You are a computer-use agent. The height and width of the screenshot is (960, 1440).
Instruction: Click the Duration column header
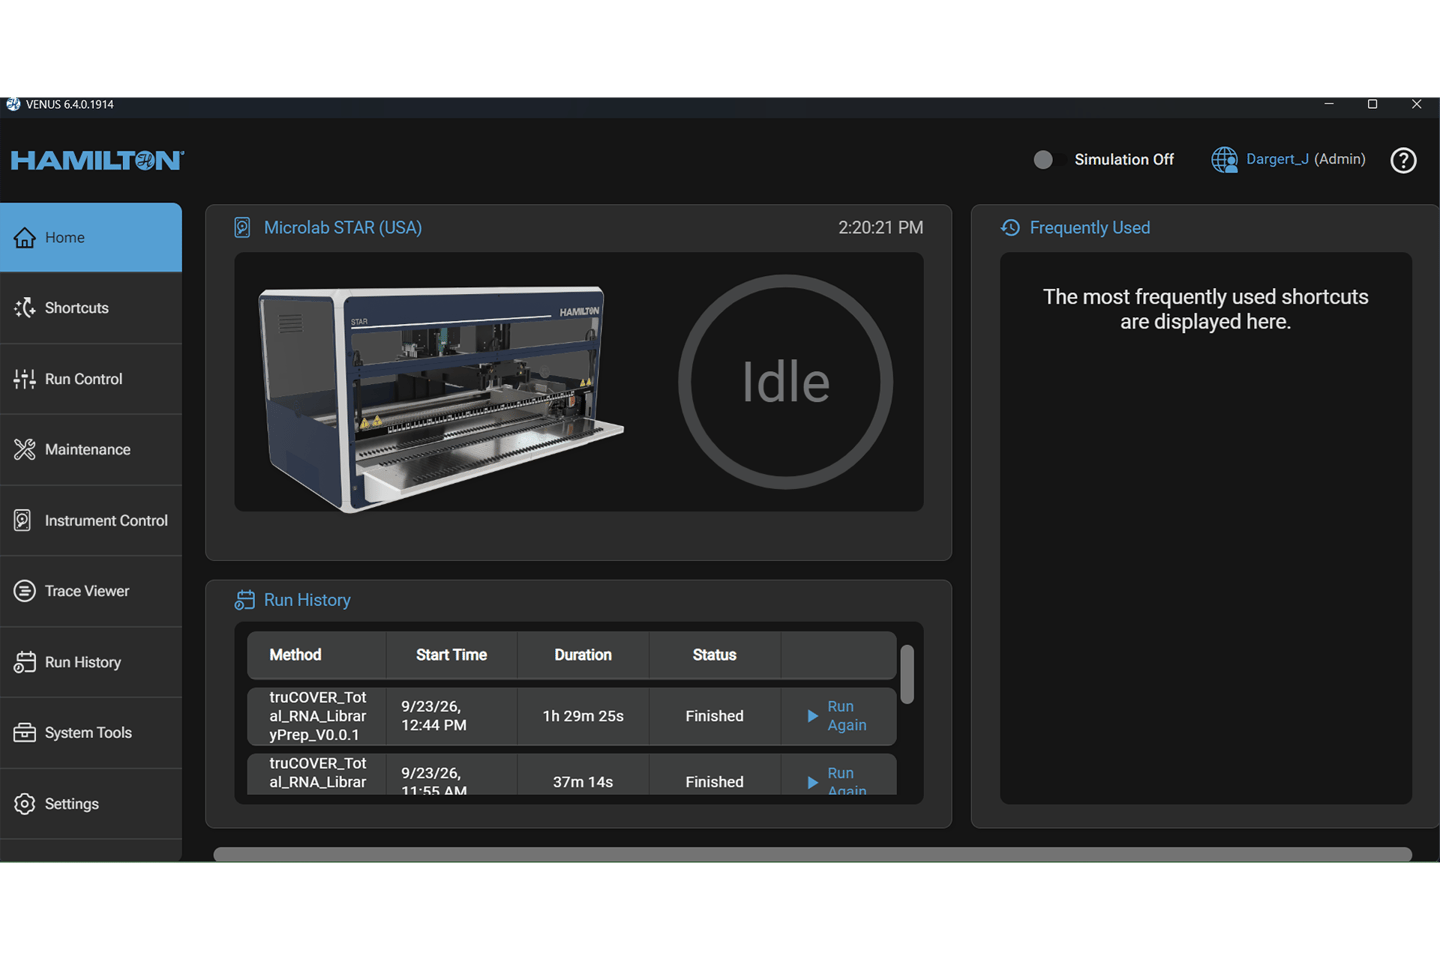pos(583,655)
